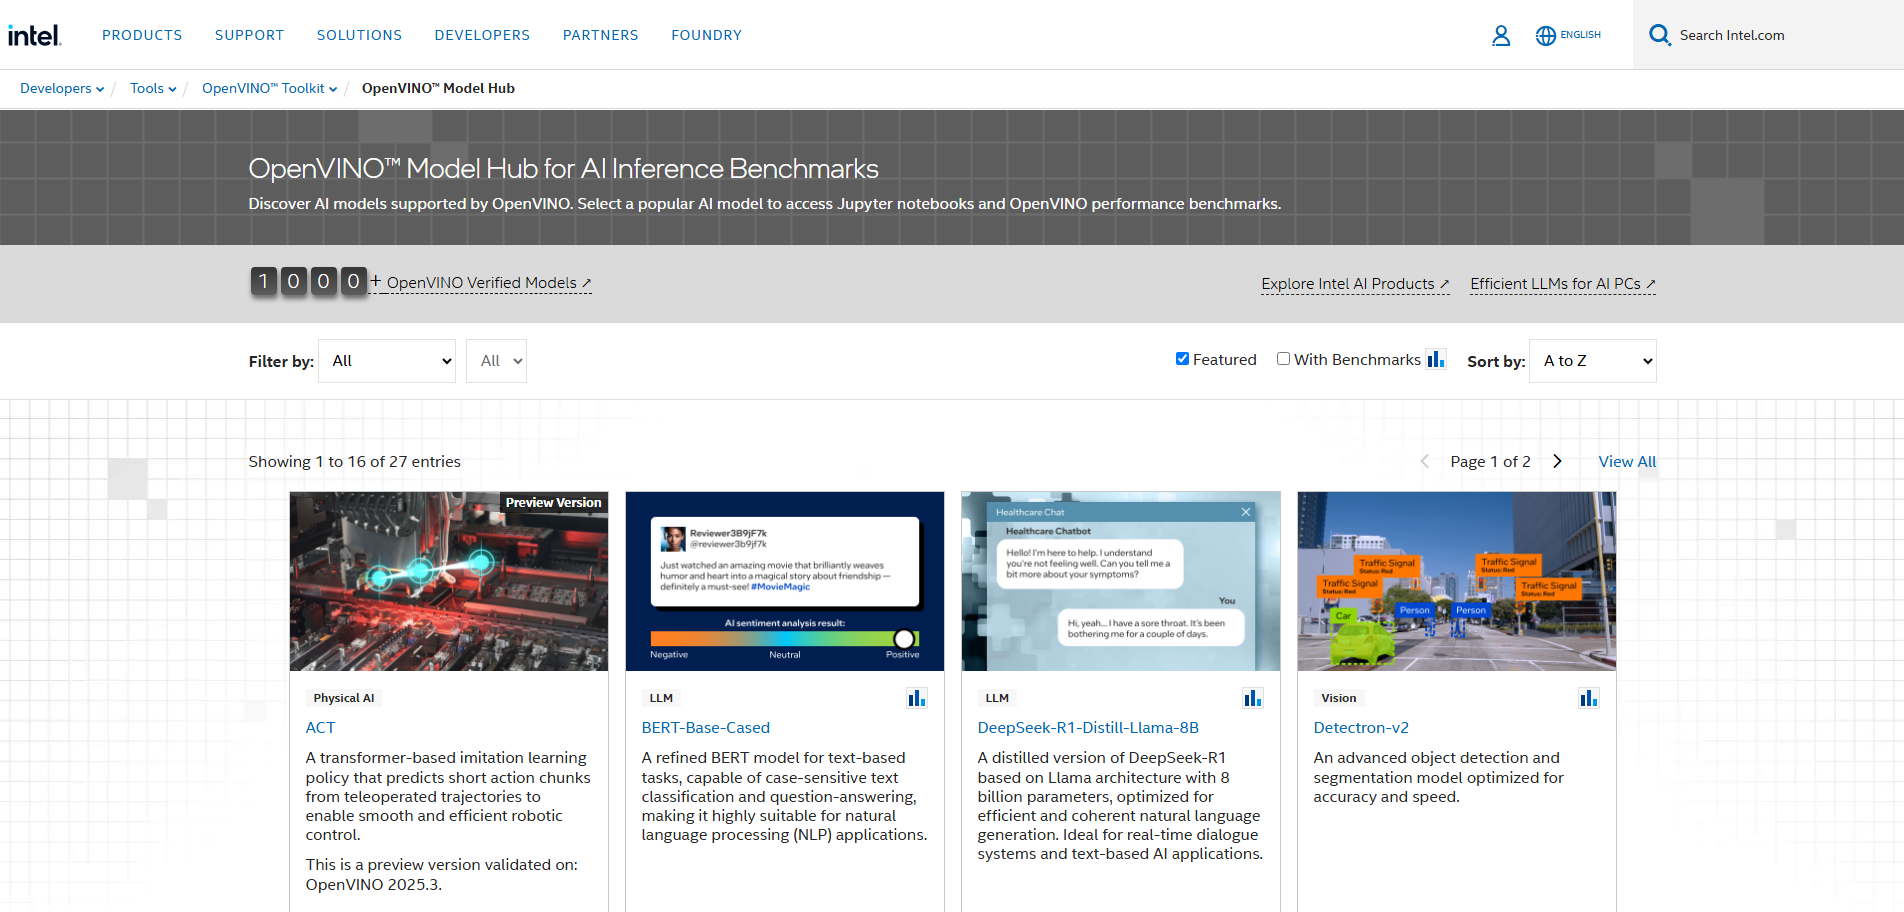The image size is (1904, 912).
Task: Open the Detectron-v2 model link
Action: pos(1361,728)
